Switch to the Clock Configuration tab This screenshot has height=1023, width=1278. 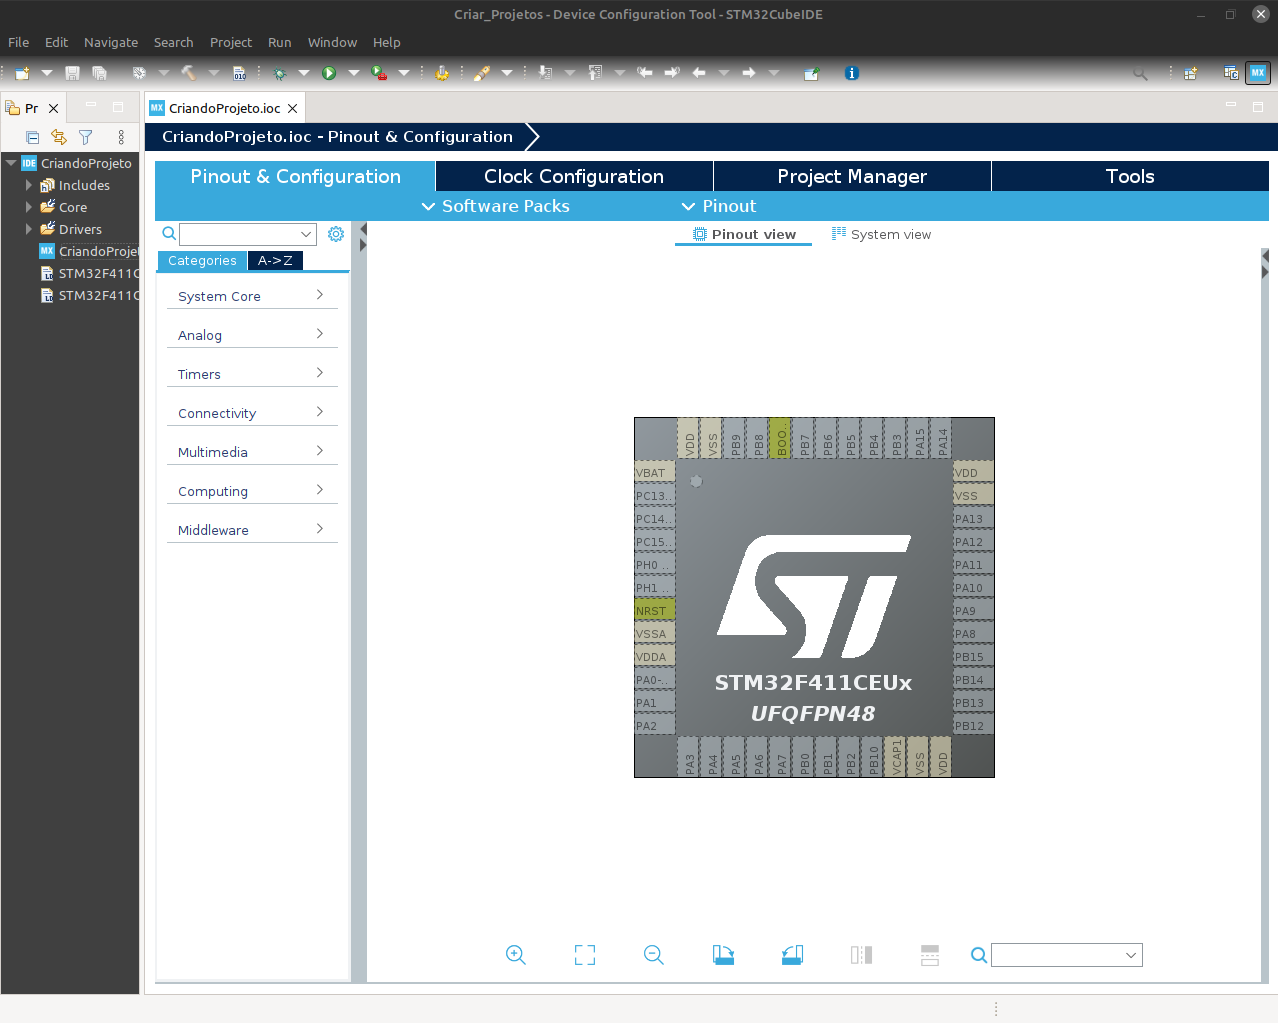tap(574, 176)
